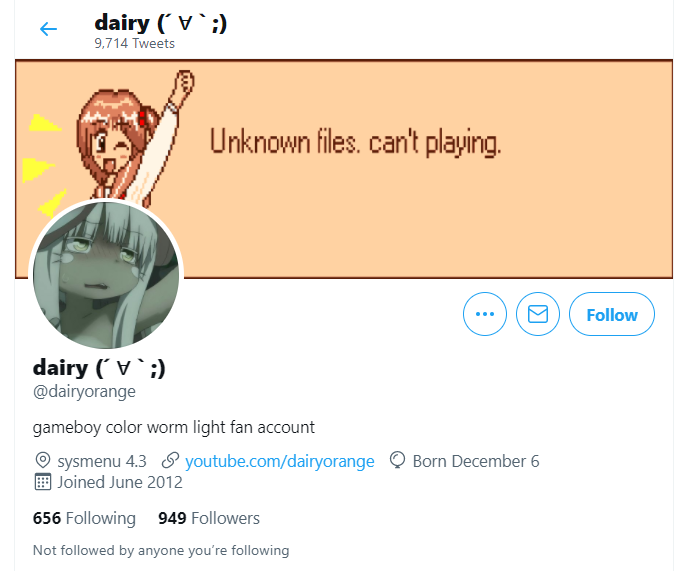
Task: Click the @dairyorange handle text
Action: click(x=84, y=391)
